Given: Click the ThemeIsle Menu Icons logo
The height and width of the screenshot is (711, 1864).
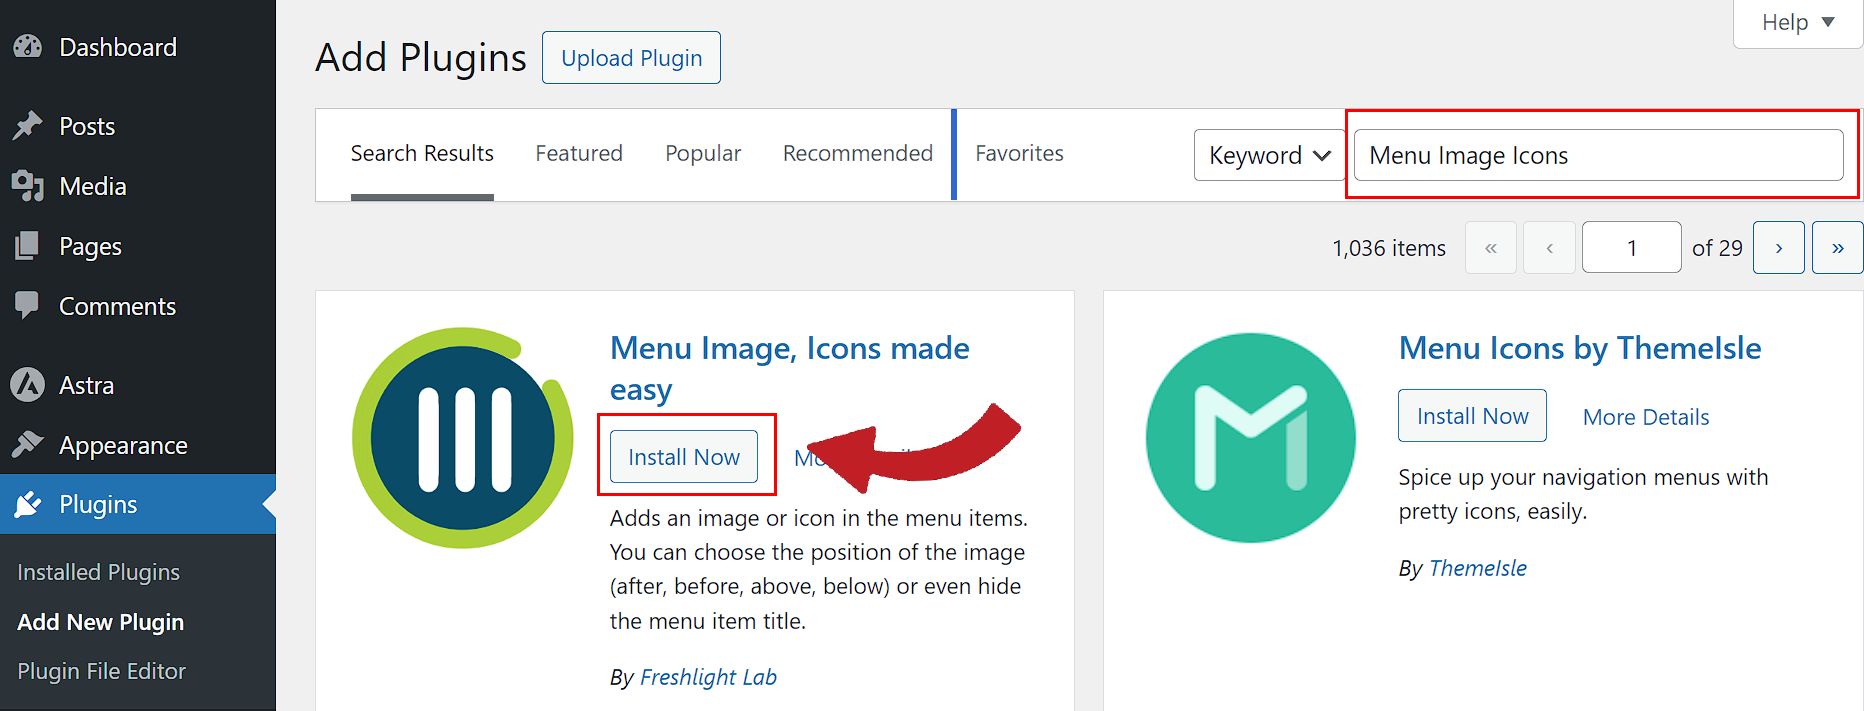Looking at the screenshot, I should pyautogui.click(x=1251, y=438).
